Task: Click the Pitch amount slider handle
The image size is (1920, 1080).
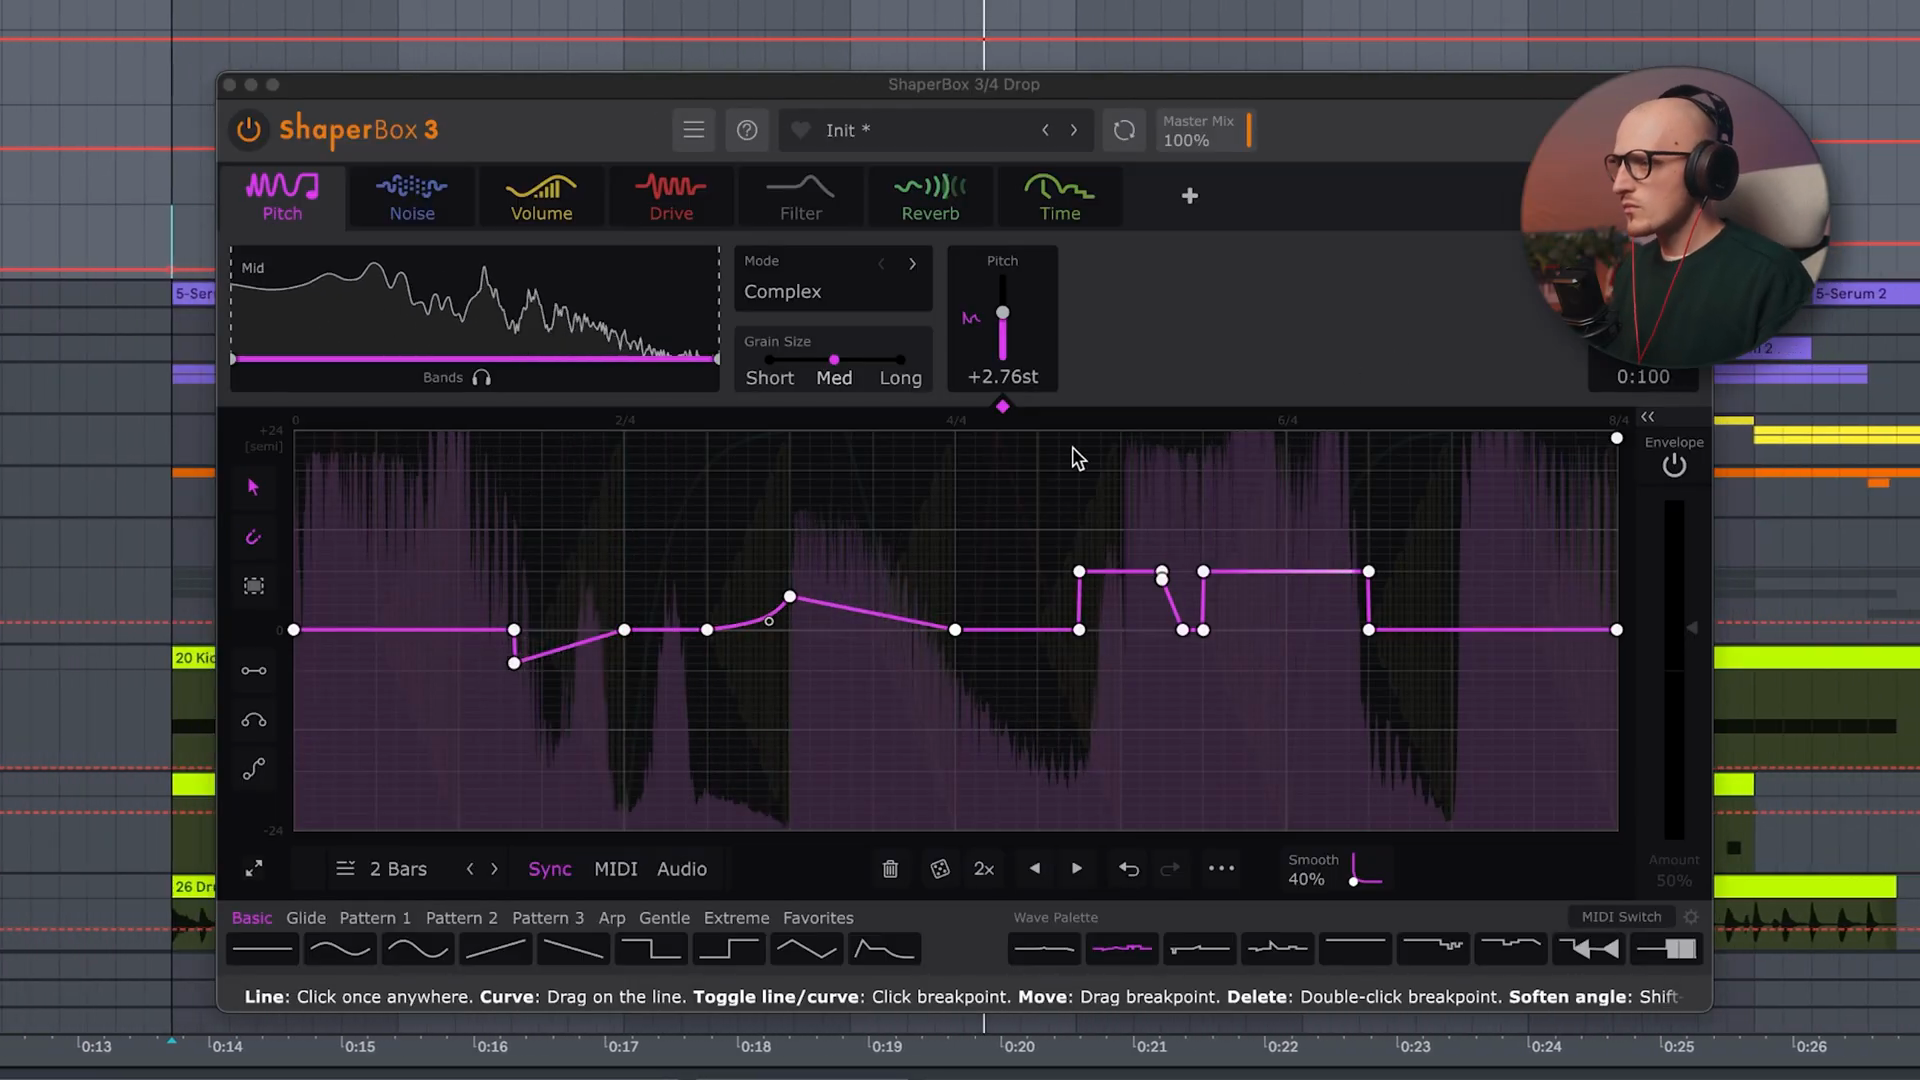Action: [x=1002, y=313]
